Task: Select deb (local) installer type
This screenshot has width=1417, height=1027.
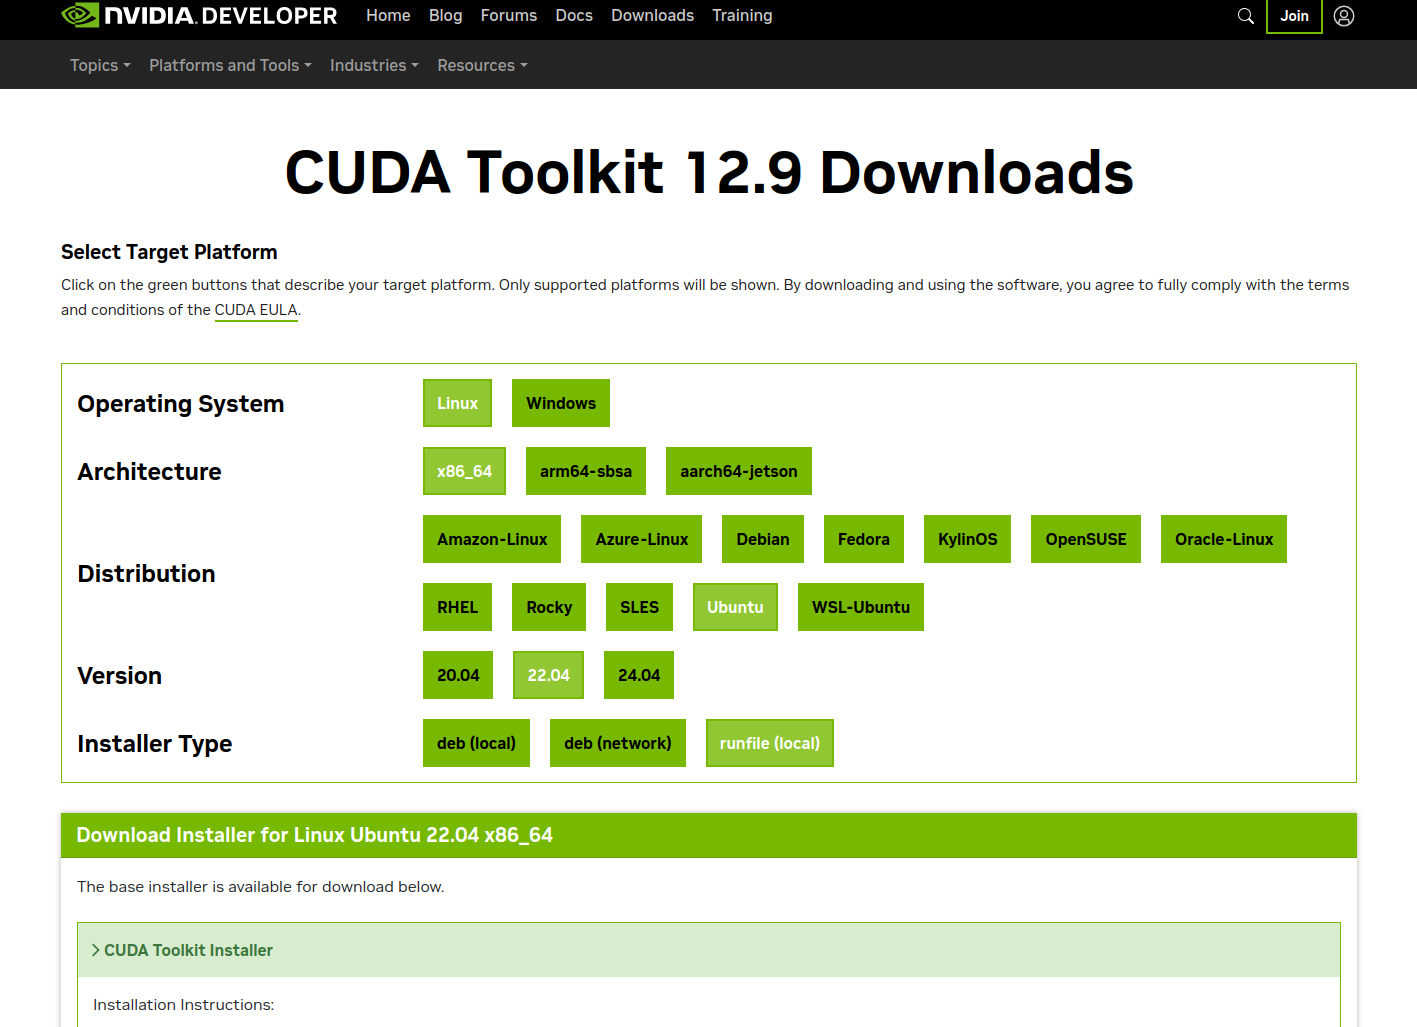Action: [476, 743]
